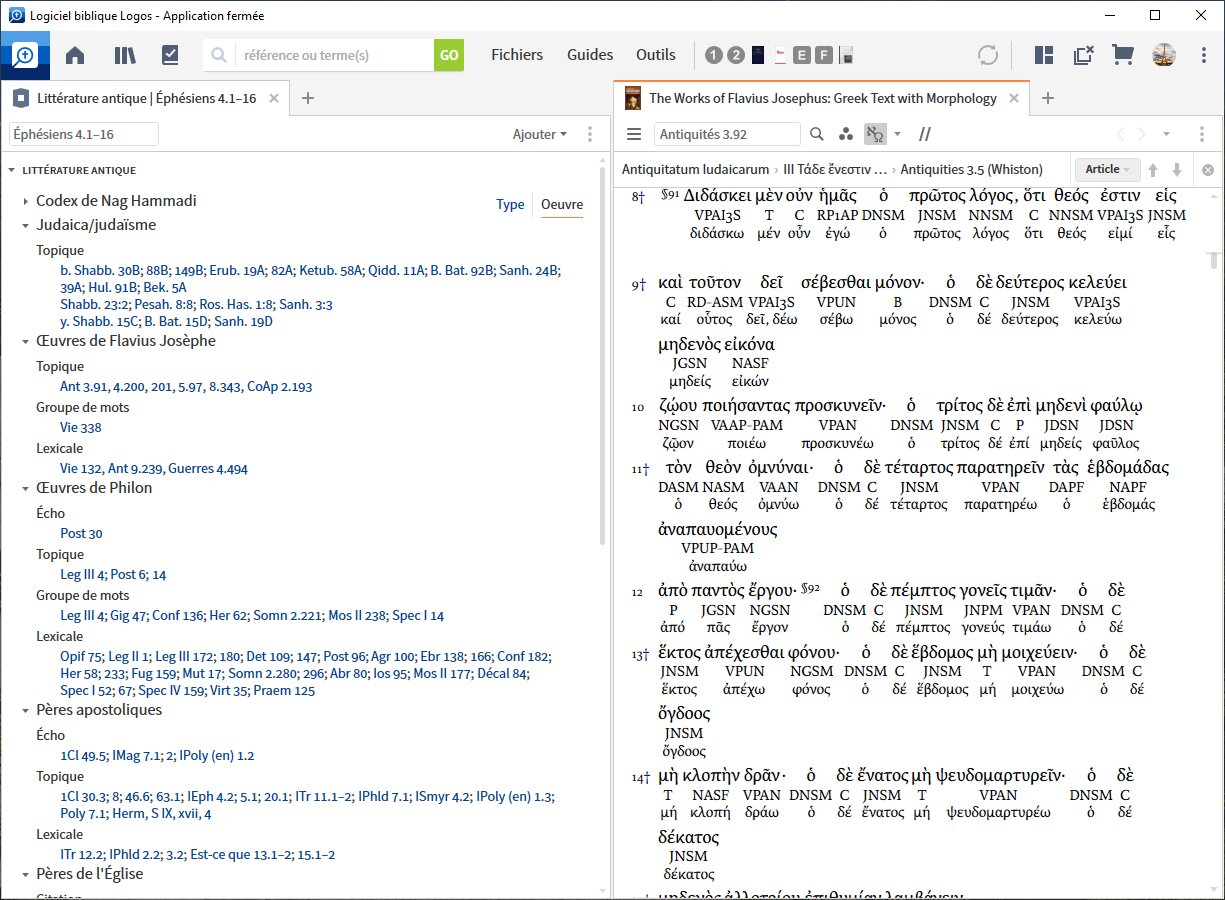Open the Home dashboard icon
The image size is (1225, 900).
tap(75, 55)
